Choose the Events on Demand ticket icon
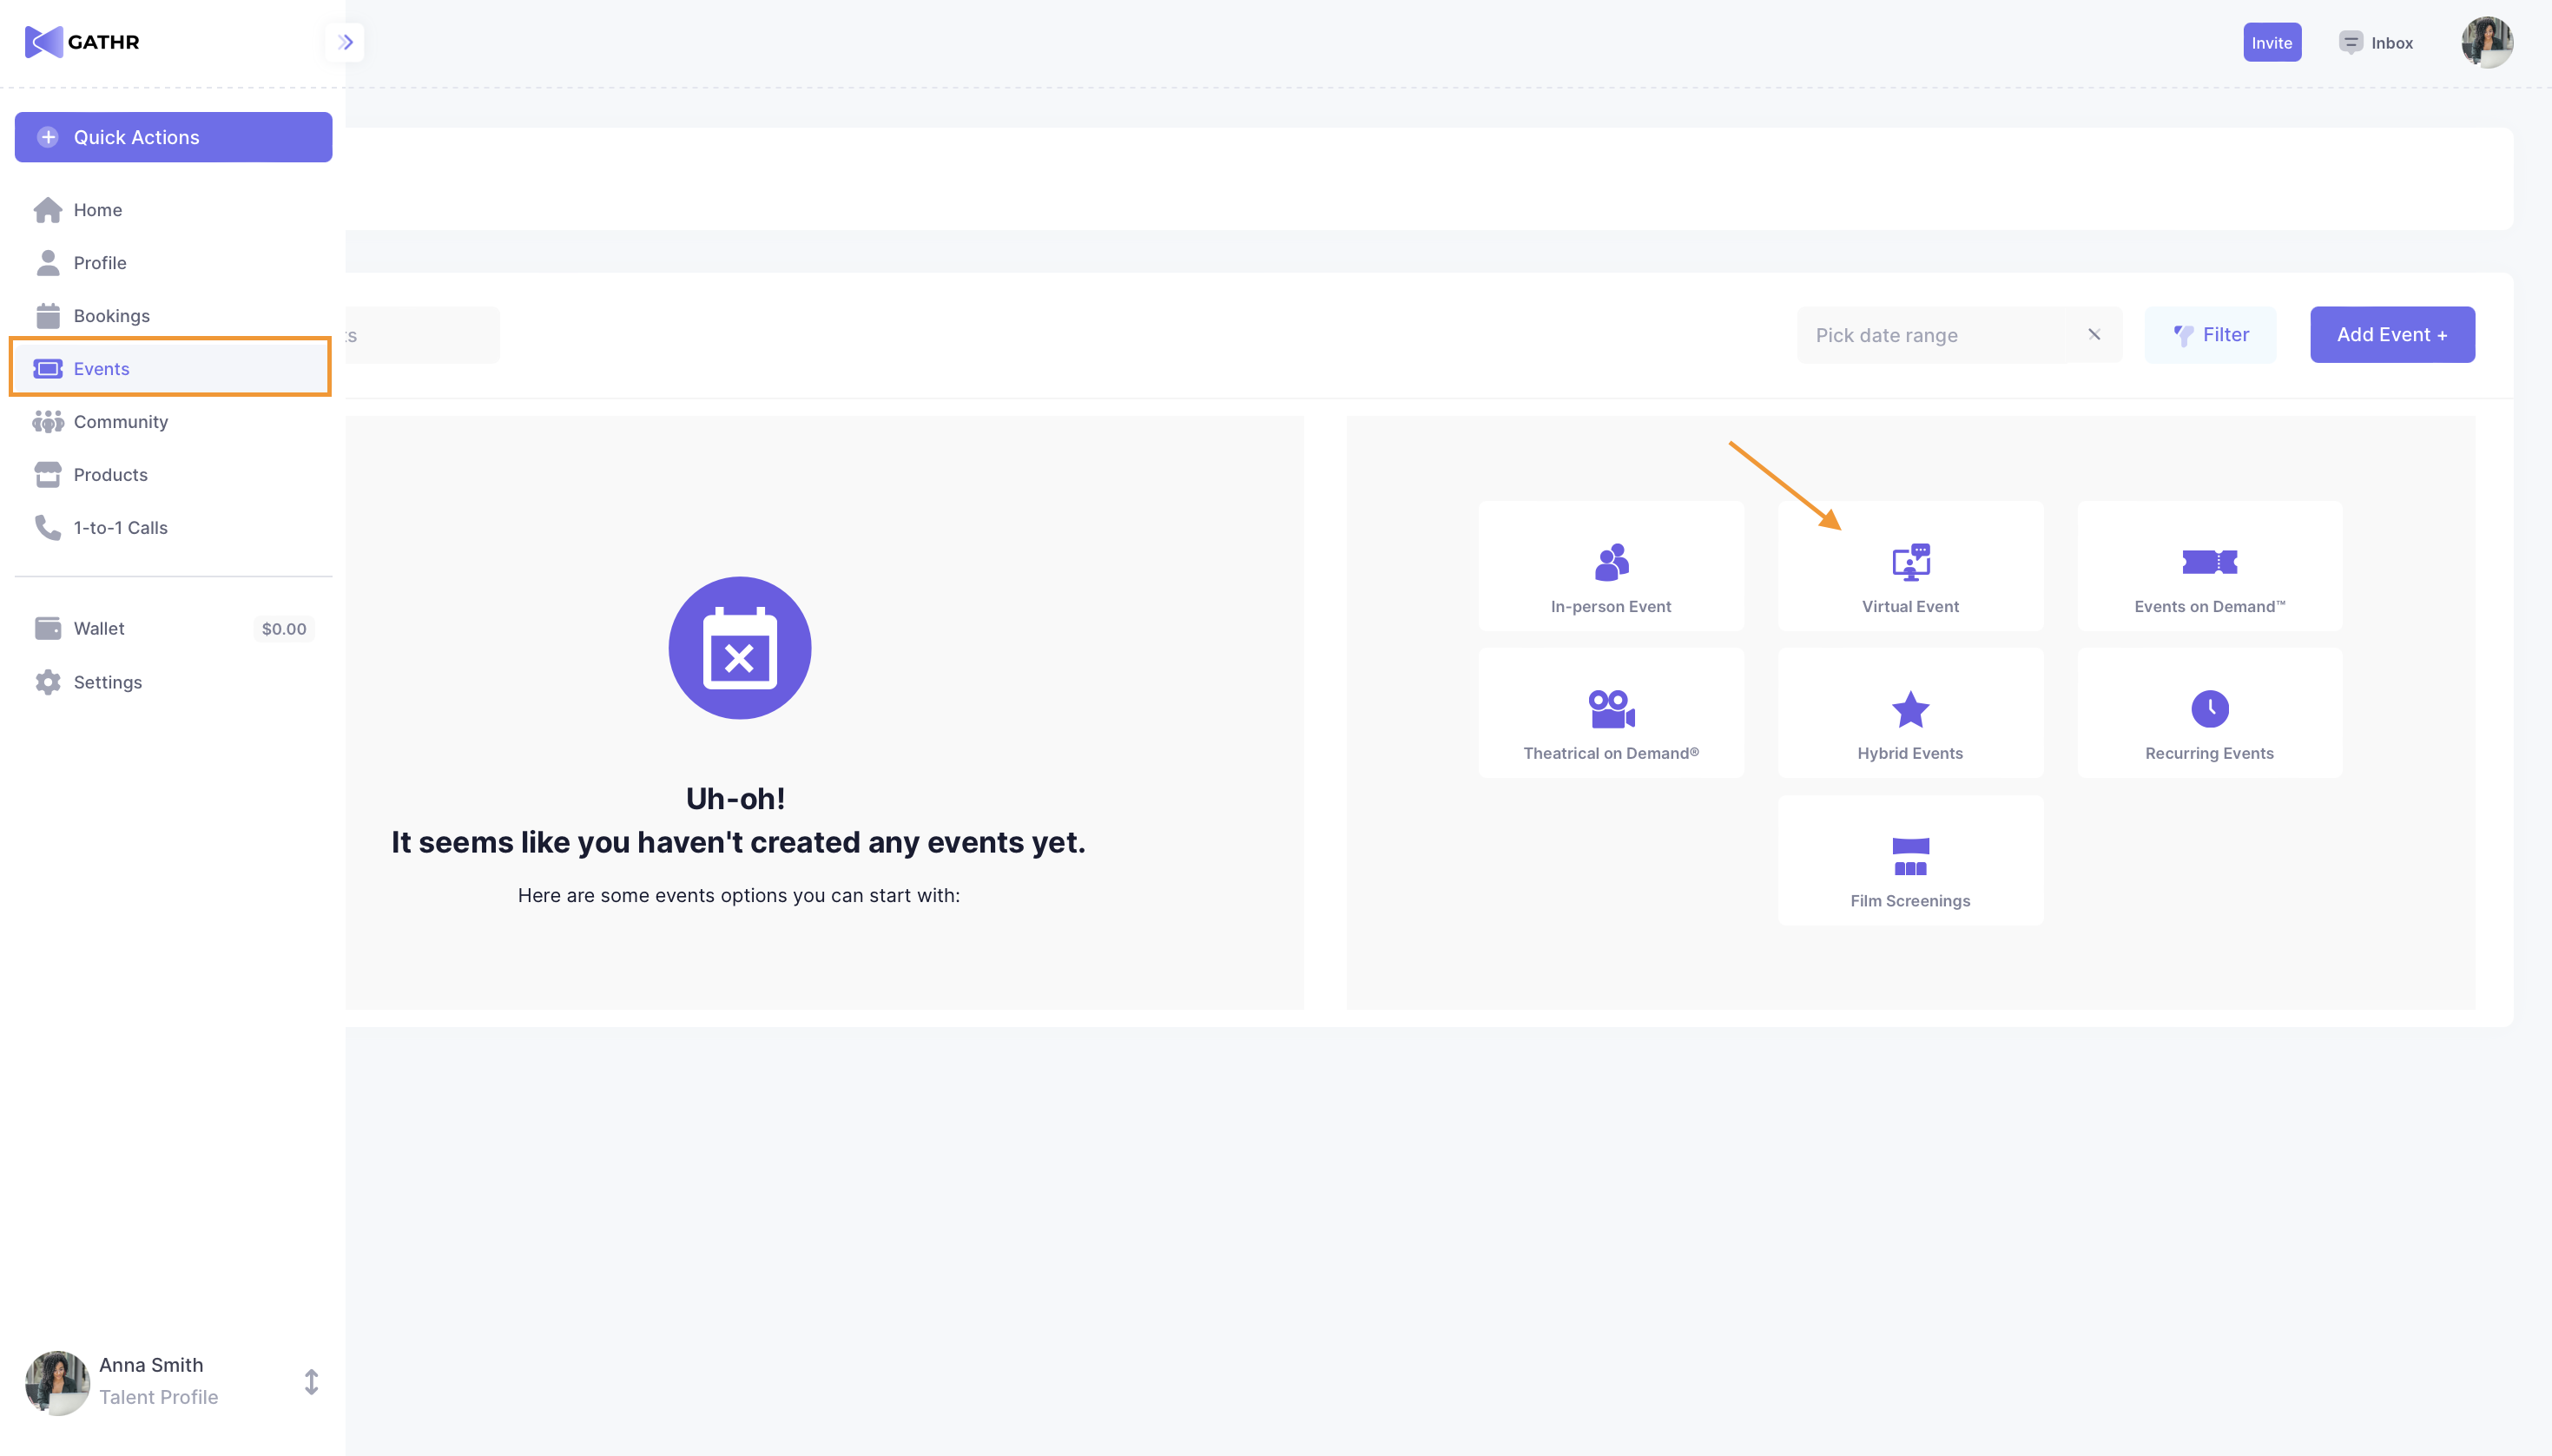The width and height of the screenshot is (2552, 1456). pyautogui.click(x=2209, y=562)
